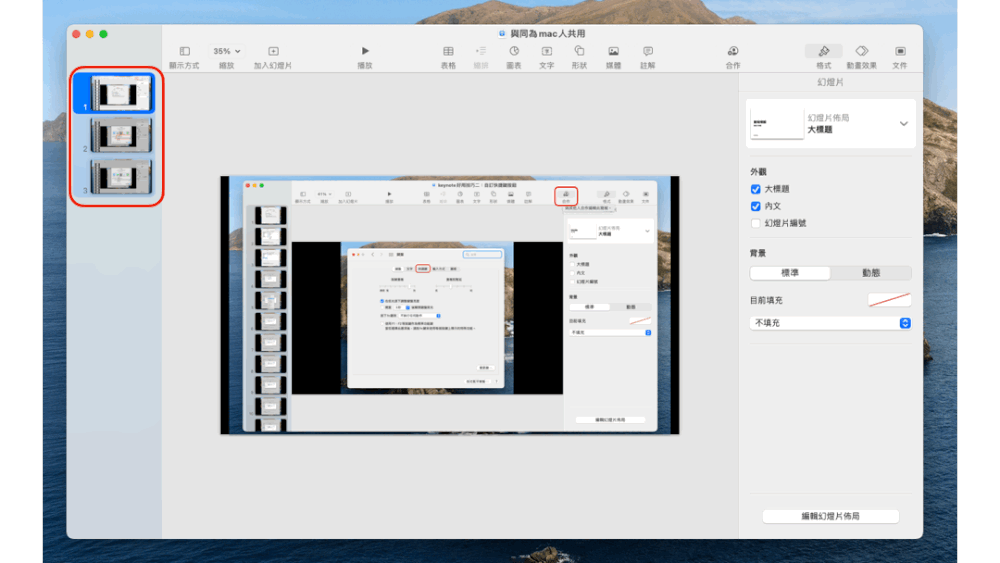Screen dimensions: 1000x563
Task: Click the 編輯幻燈片佈局 button
Action: pos(830,516)
